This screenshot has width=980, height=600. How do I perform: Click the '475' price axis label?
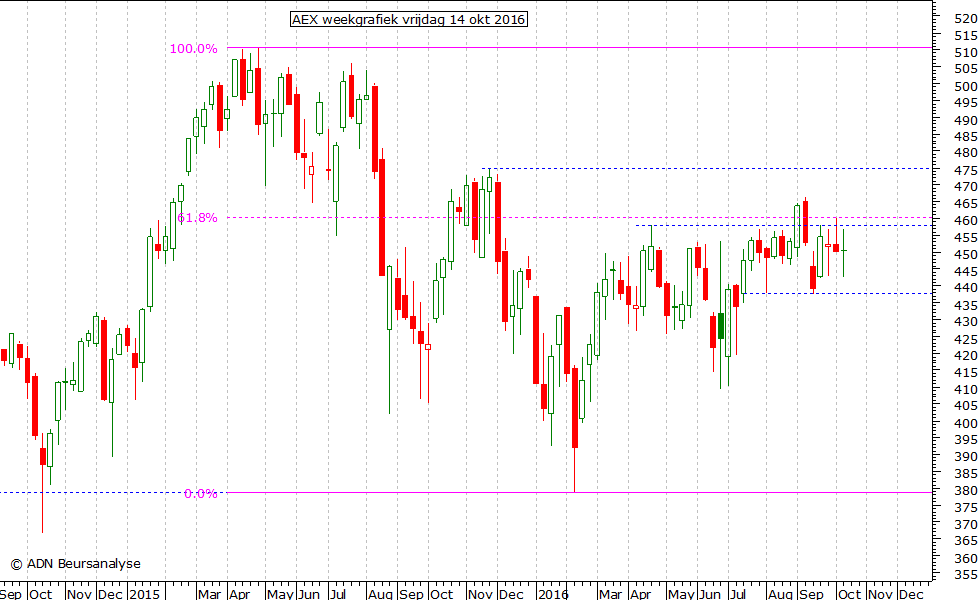click(x=966, y=171)
